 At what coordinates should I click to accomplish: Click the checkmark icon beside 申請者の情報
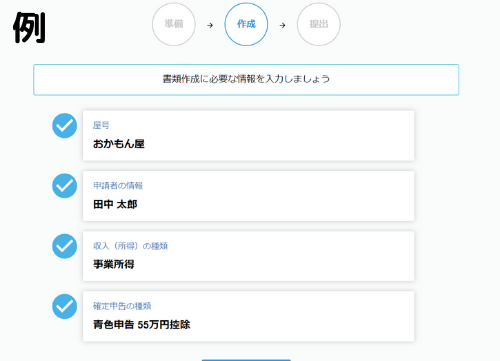click(65, 186)
